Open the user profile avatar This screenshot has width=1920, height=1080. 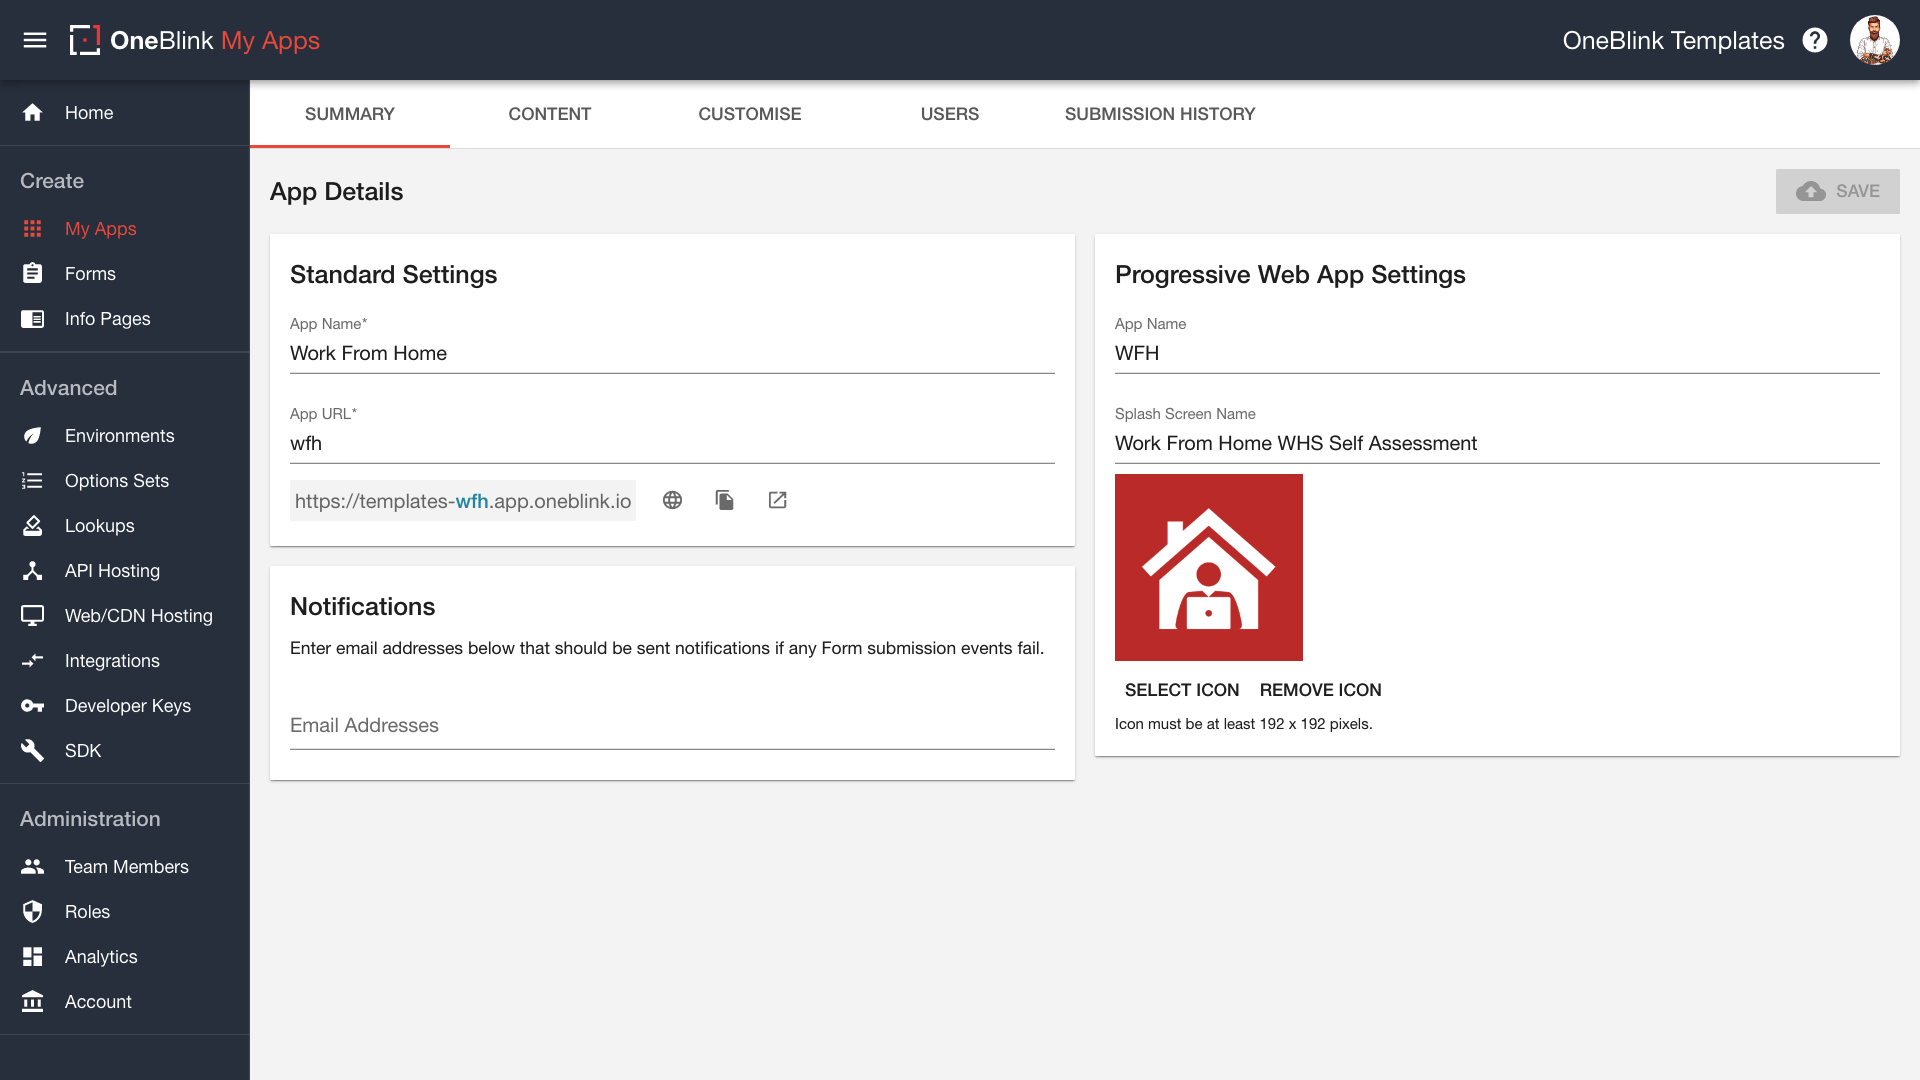click(1874, 40)
